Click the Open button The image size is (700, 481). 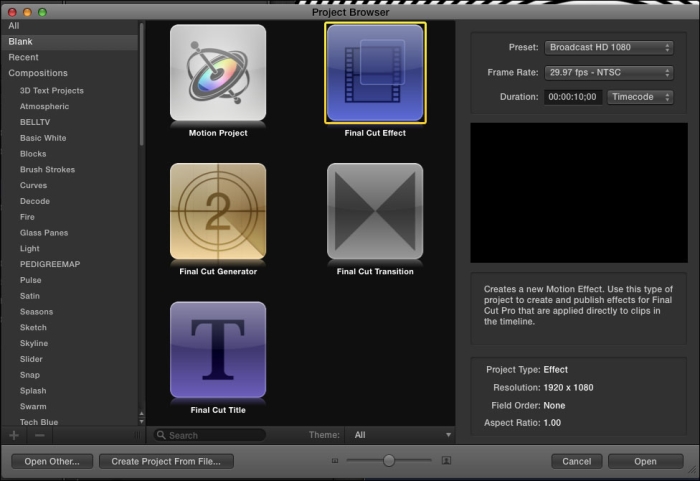(646, 461)
